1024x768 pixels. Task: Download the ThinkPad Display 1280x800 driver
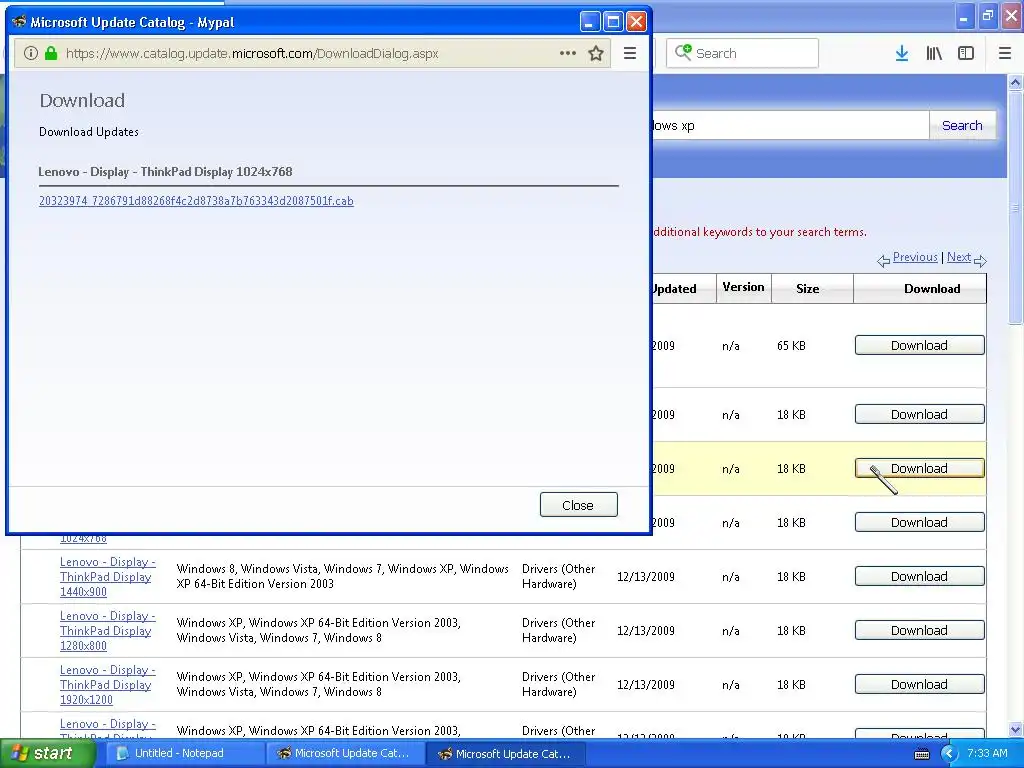point(920,631)
